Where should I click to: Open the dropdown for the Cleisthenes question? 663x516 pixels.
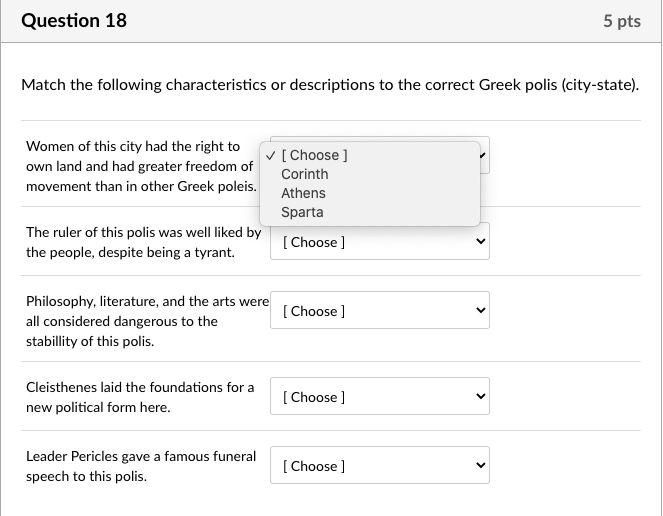coord(379,397)
